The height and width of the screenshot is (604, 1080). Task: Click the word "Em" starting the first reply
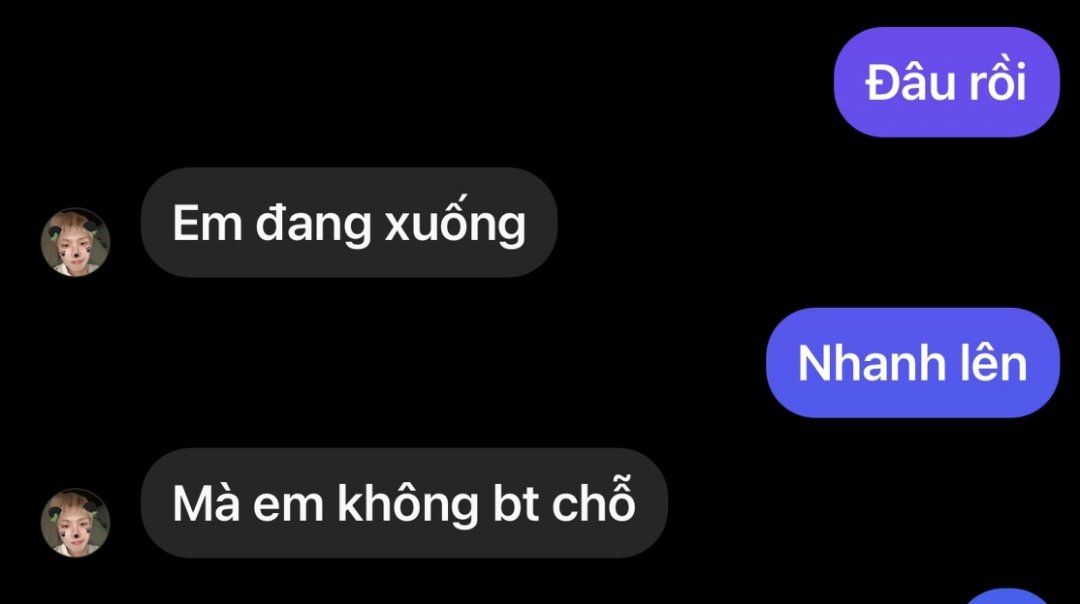[207, 222]
